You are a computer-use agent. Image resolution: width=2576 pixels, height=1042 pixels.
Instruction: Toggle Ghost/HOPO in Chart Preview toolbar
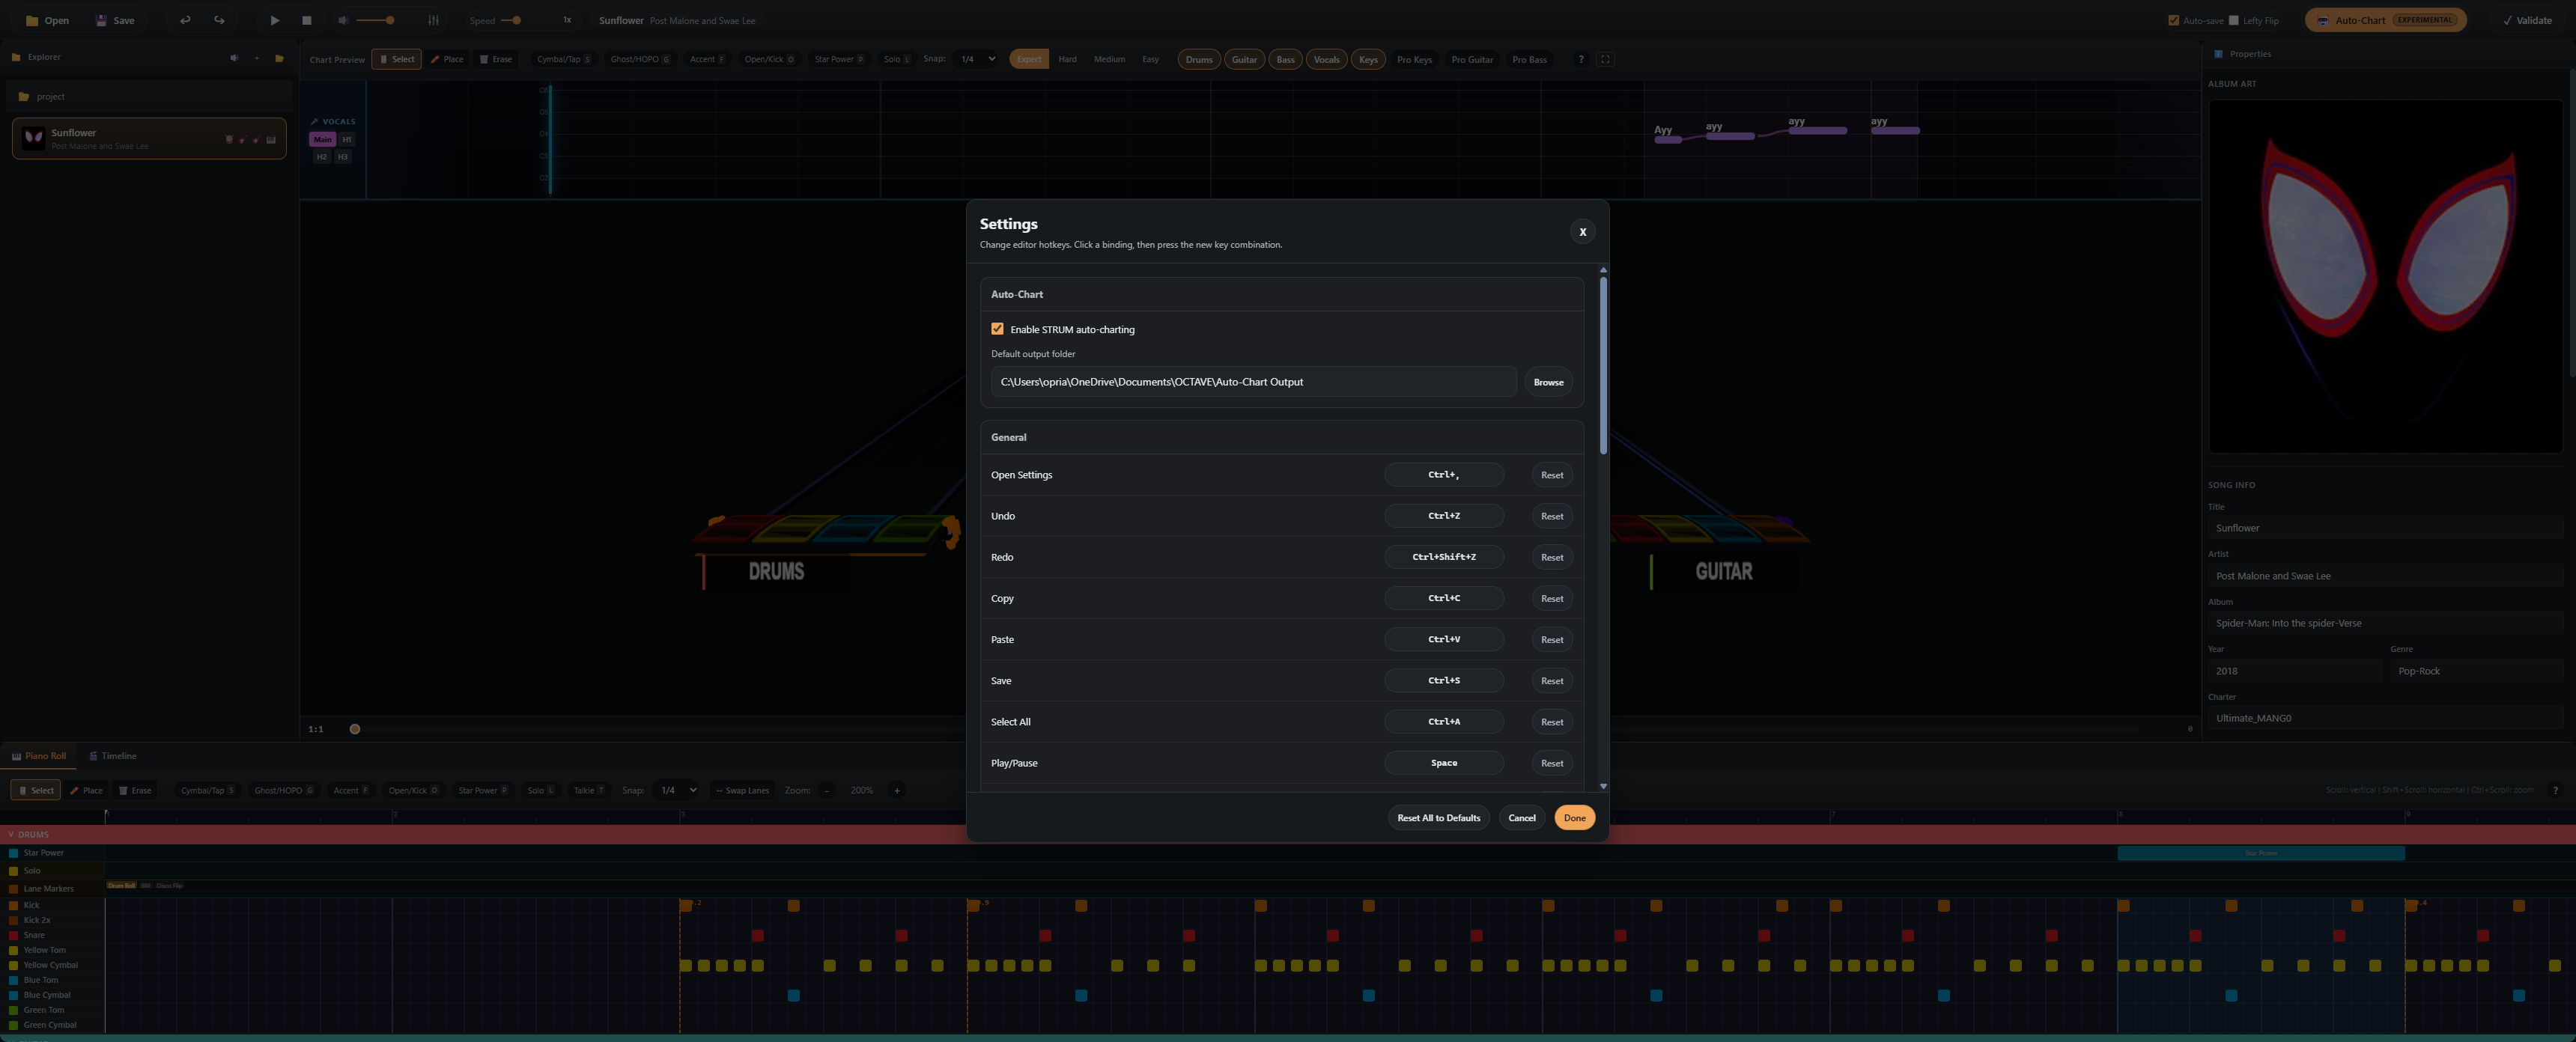click(640, 59)
